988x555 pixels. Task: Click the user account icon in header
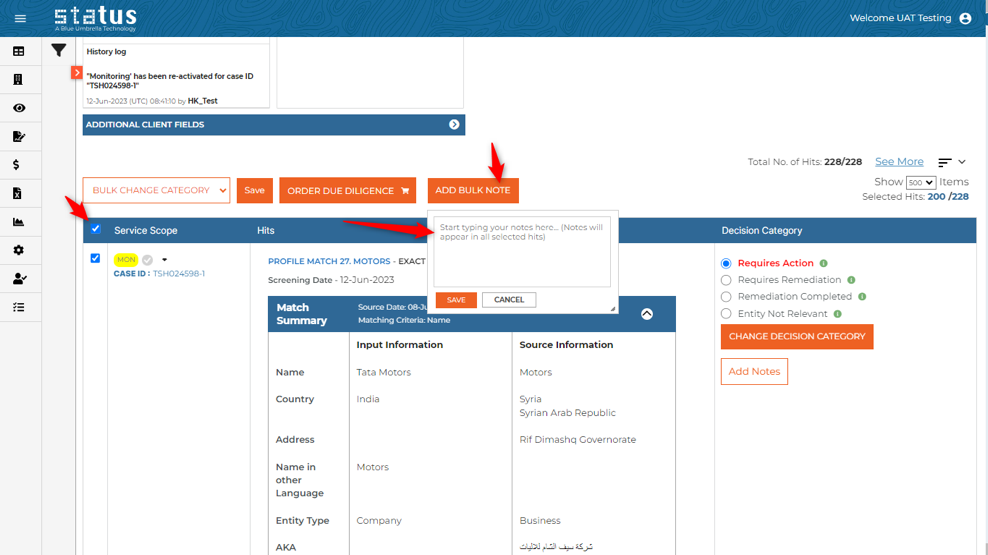pos(965,18)
